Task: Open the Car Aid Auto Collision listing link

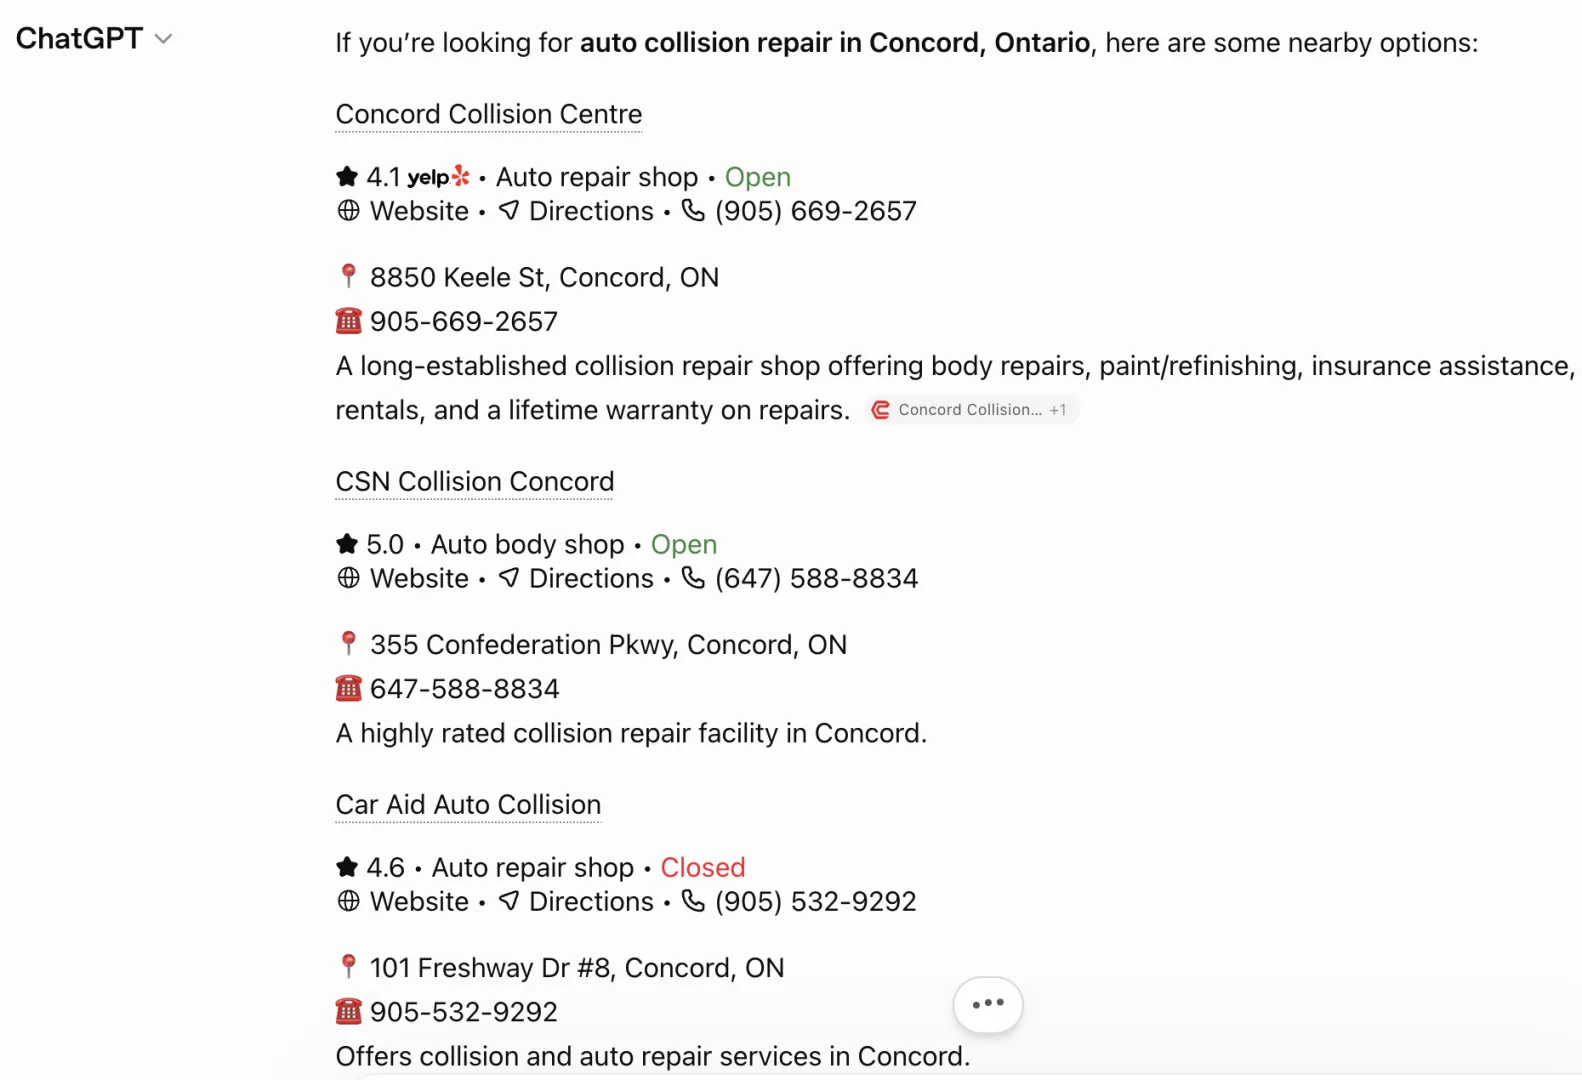Action: pos(468,804)
